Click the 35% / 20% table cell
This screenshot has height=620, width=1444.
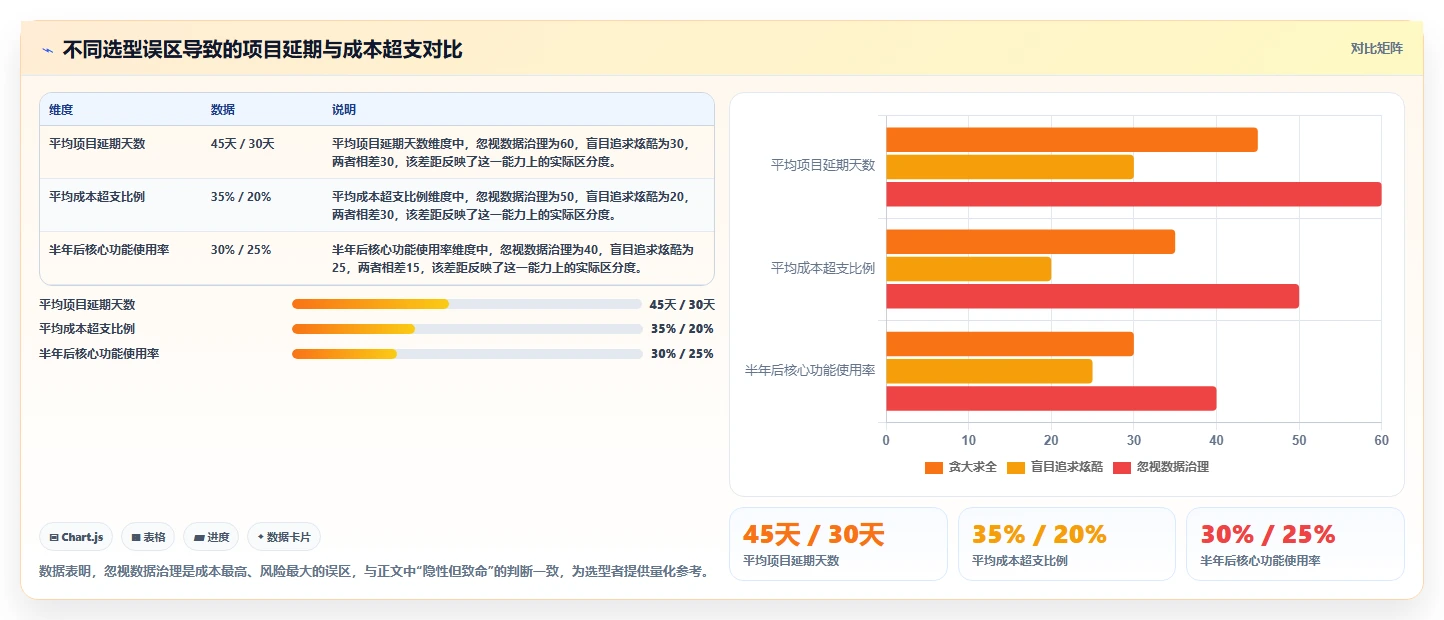pyautogui.click(x=241, y=197)
